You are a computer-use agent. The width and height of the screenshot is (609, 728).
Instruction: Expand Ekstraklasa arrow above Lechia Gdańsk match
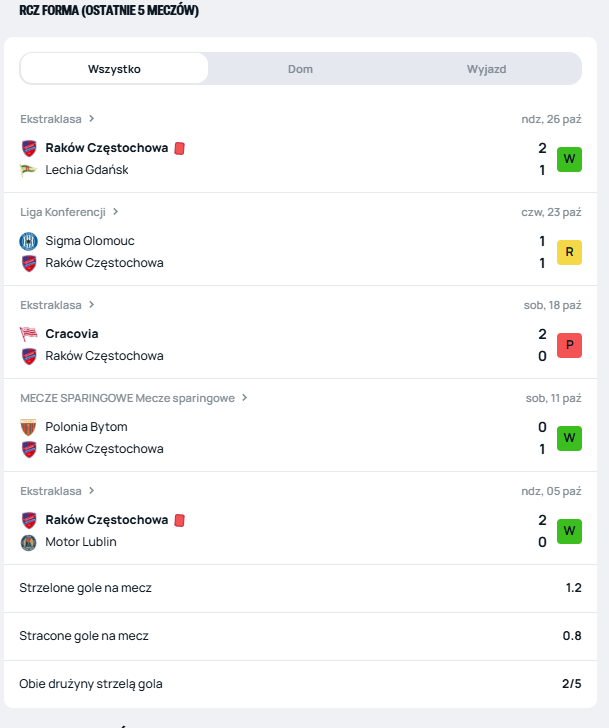[91, 119]
